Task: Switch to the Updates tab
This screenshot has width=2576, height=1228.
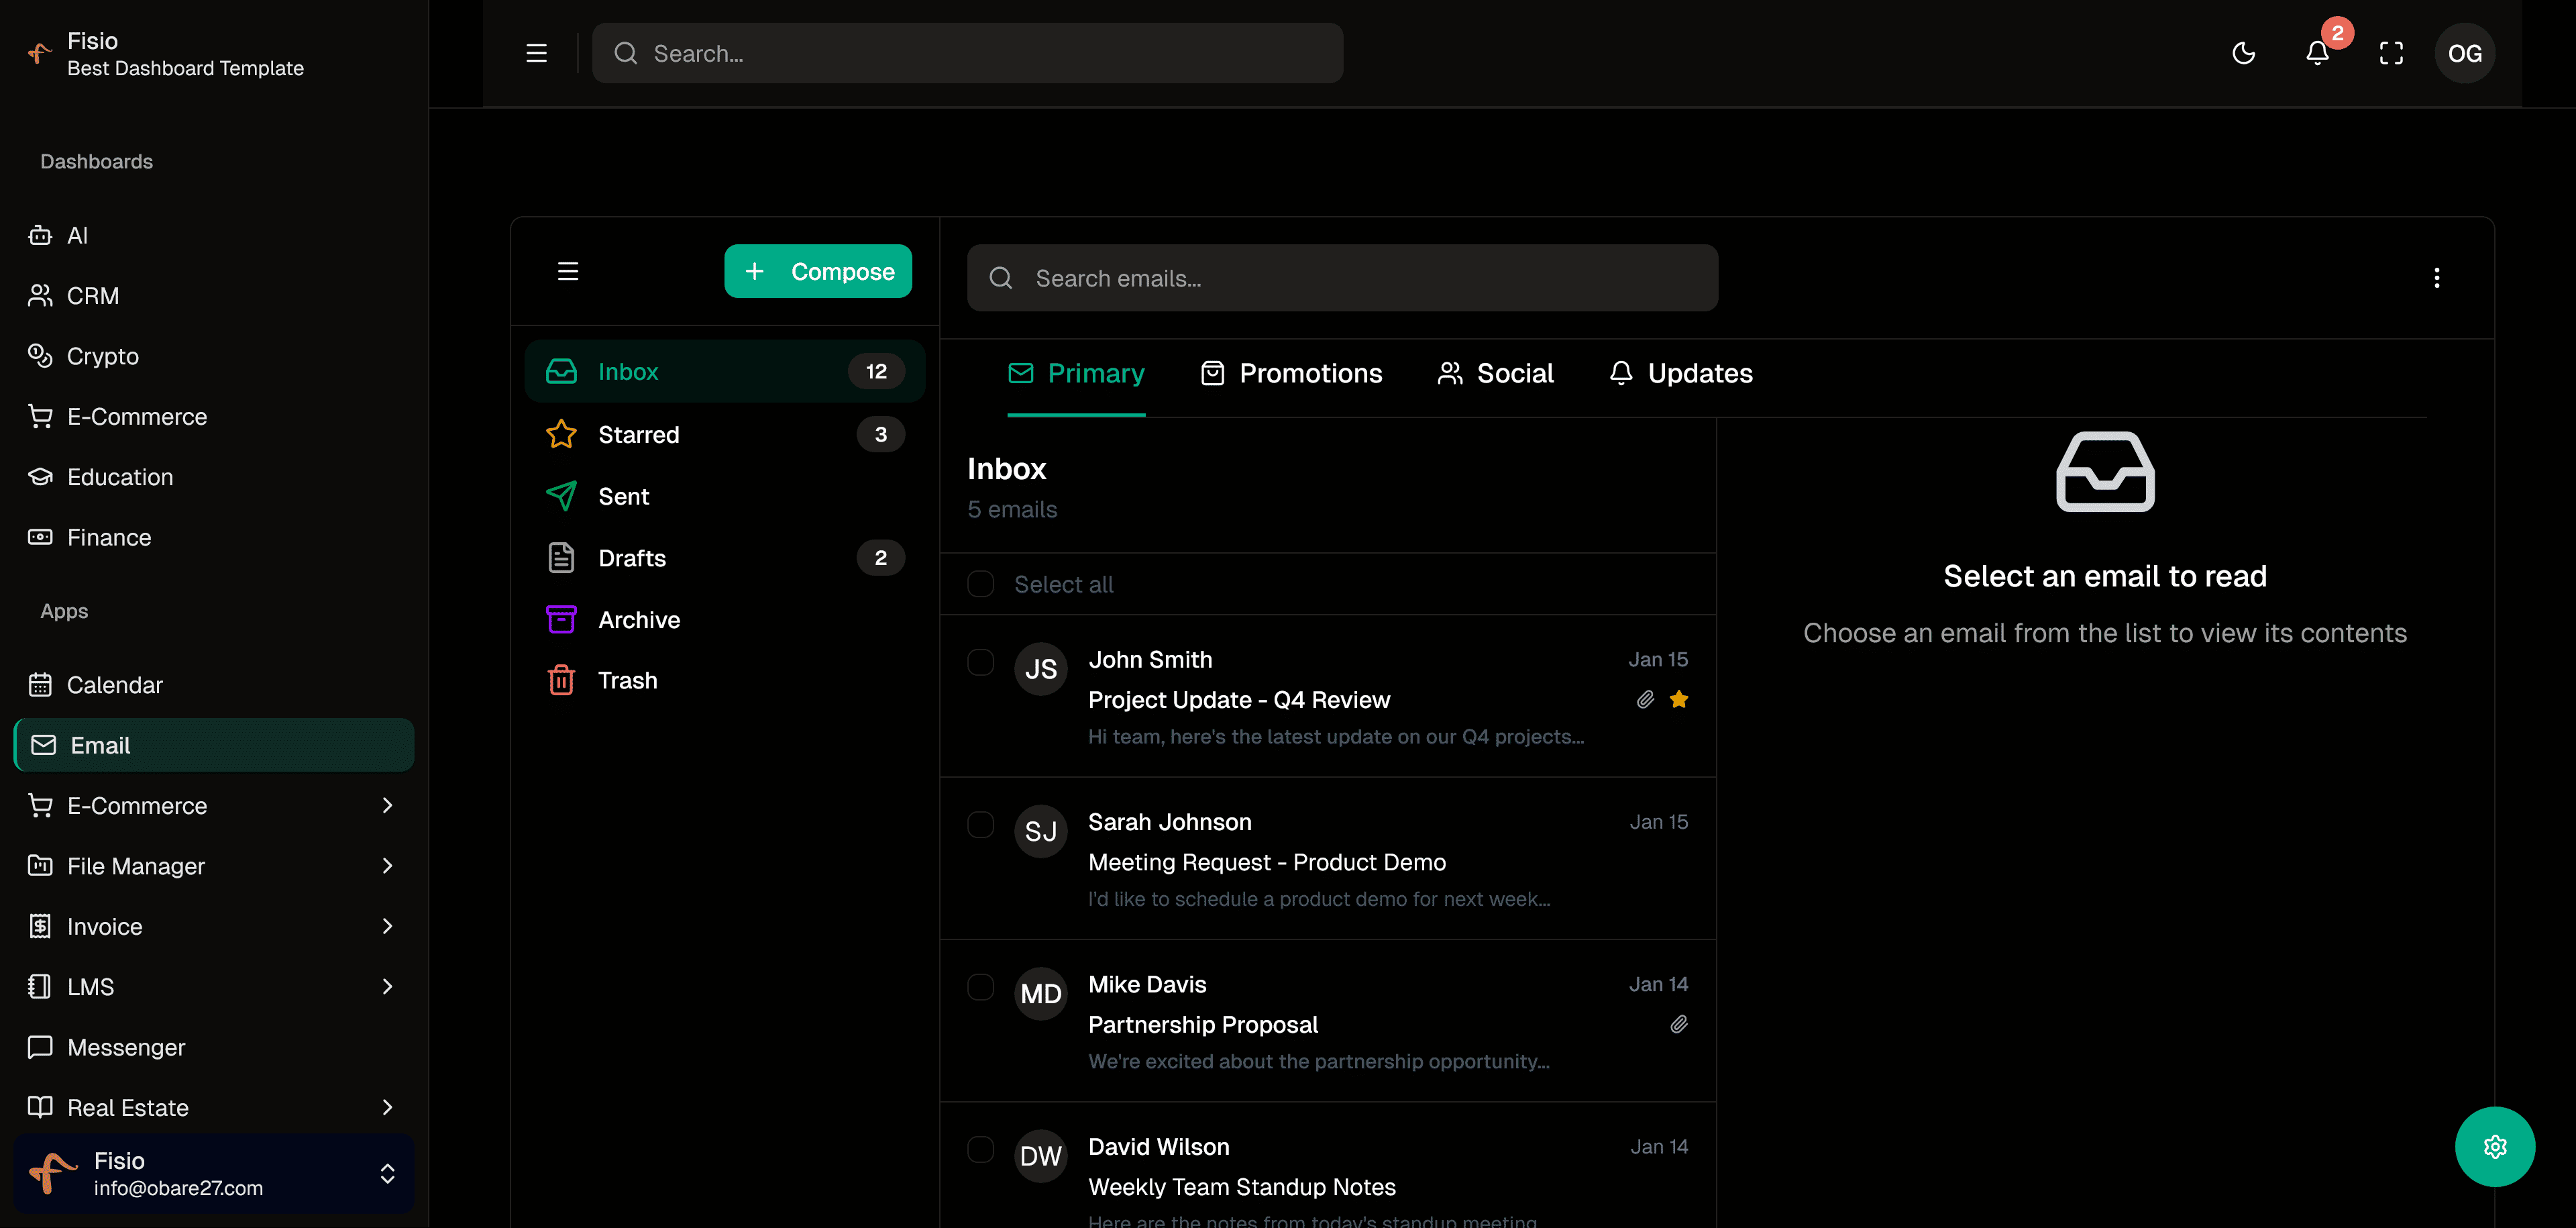Action: coord(1680,374)
